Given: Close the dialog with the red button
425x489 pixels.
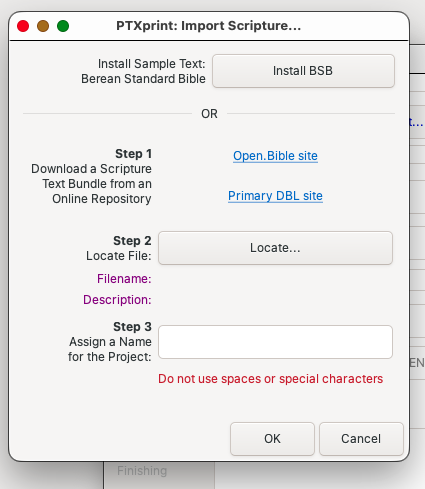Looking at the screenshot, I should point(23,26).
